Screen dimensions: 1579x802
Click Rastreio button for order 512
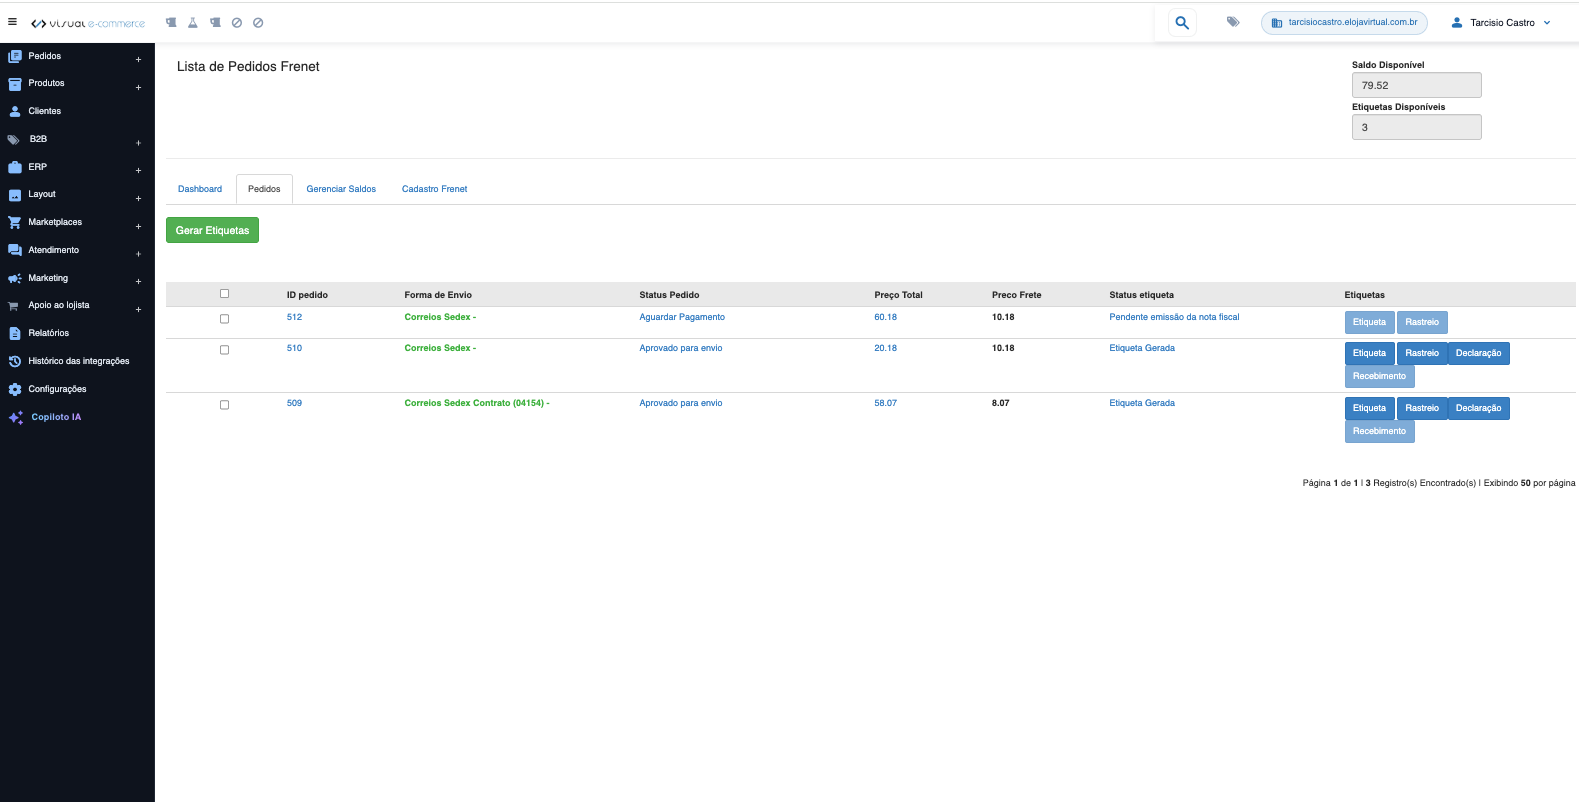tap(1422, 322)
